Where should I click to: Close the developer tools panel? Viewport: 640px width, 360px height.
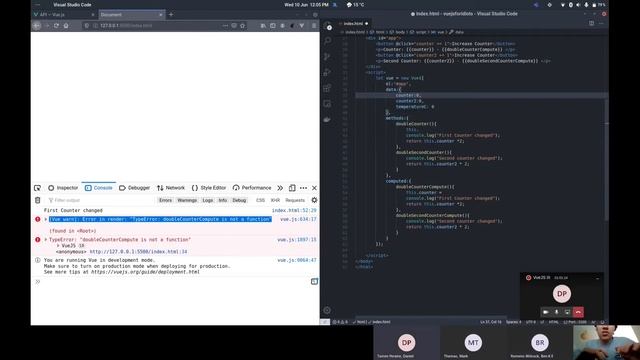[x=314, y=188]
